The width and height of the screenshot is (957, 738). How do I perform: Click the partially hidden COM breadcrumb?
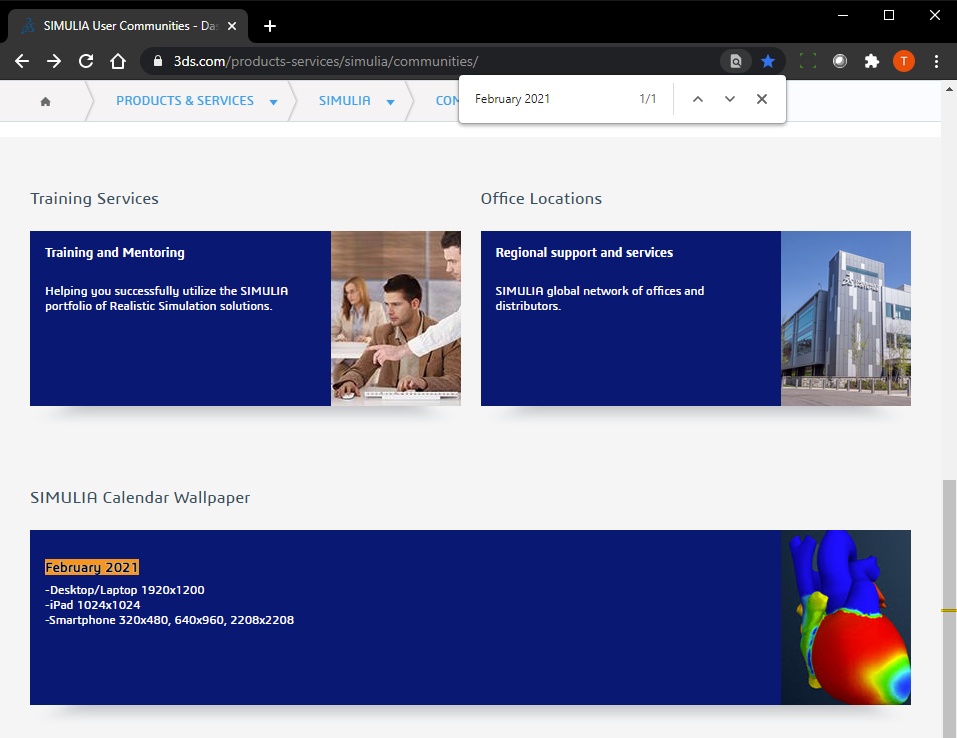(447, 101)
